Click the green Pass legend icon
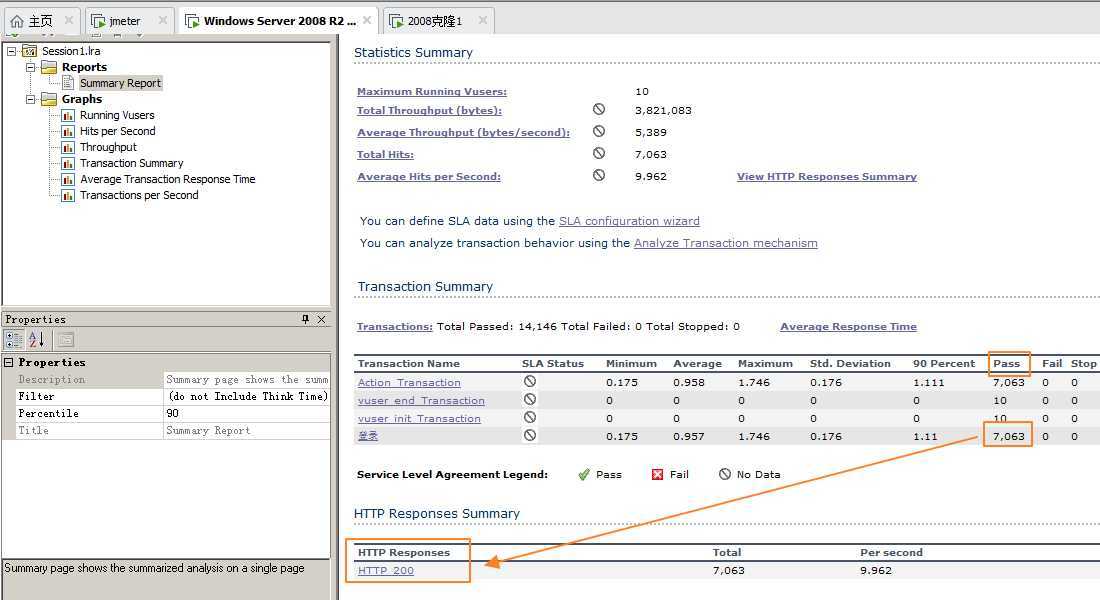This screenshot has height=600, width=1100. (x=584, y=474)
